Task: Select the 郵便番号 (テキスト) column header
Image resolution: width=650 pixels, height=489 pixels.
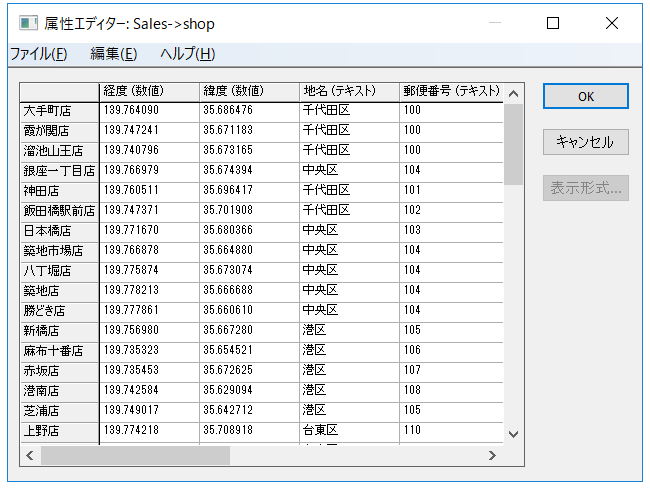Action: (x=451, y=92)
